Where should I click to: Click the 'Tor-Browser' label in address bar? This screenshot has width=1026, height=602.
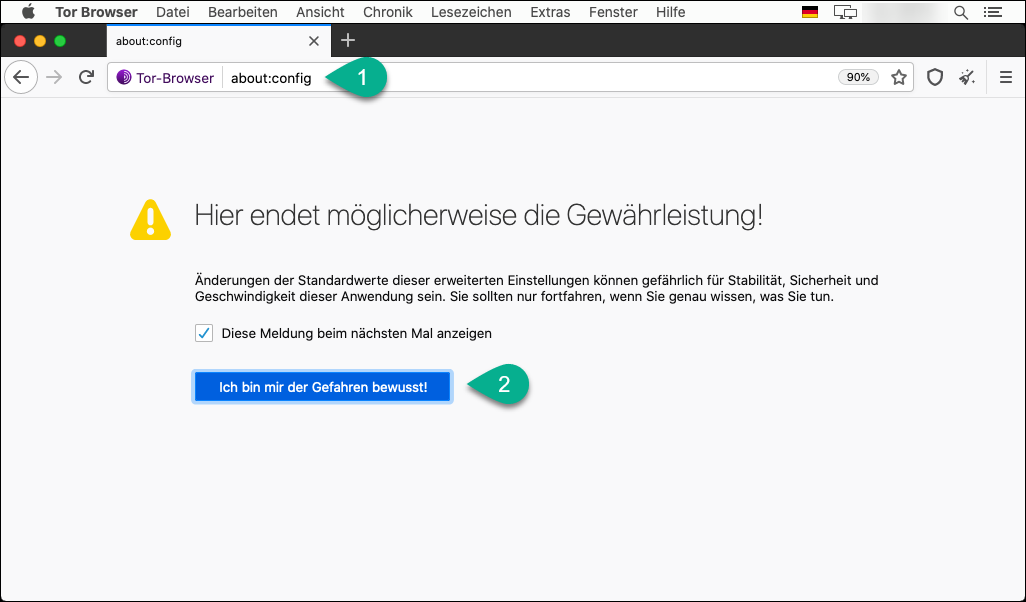pyautogui.click(x=175, y=78)
